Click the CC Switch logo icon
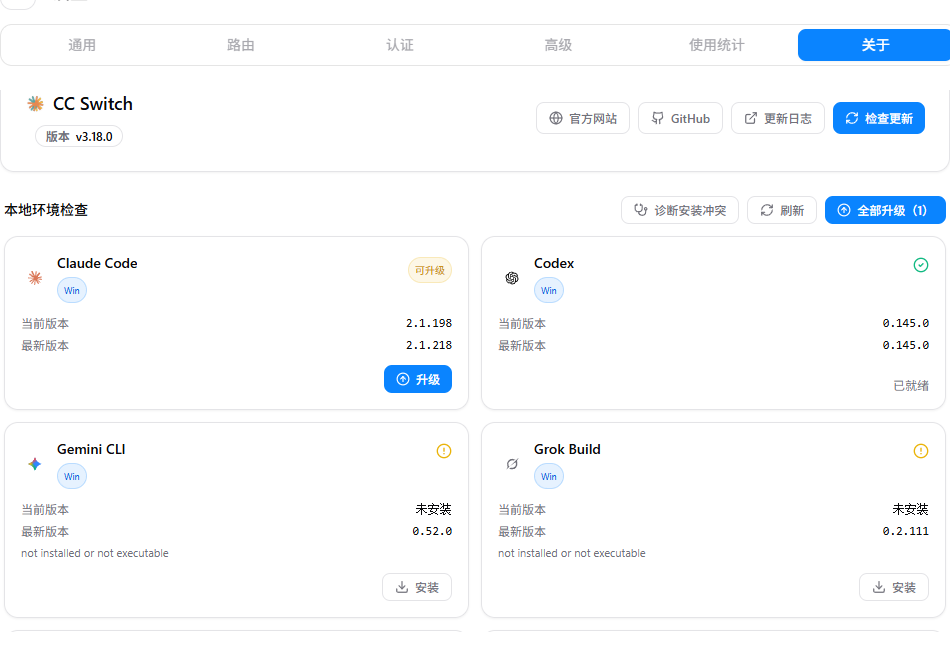 coord(36,104)
